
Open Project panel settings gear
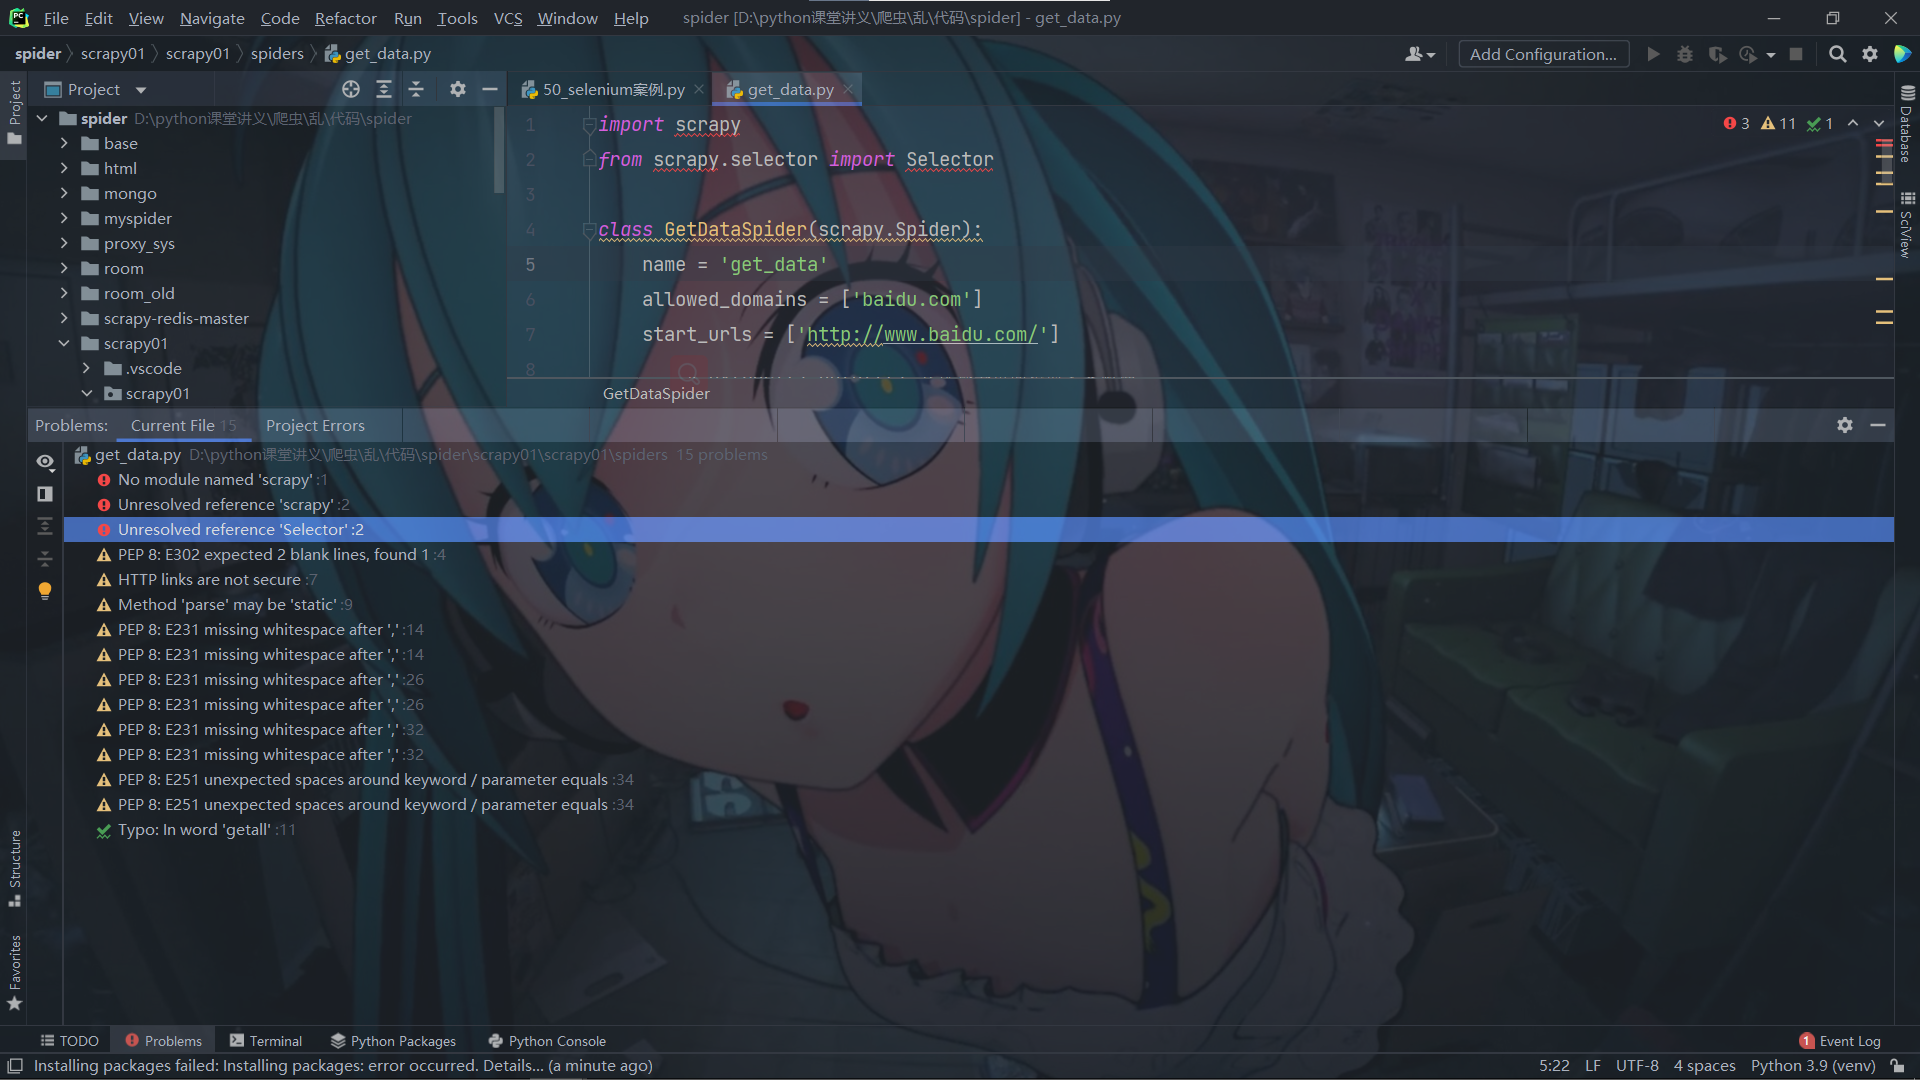(458, 90)
